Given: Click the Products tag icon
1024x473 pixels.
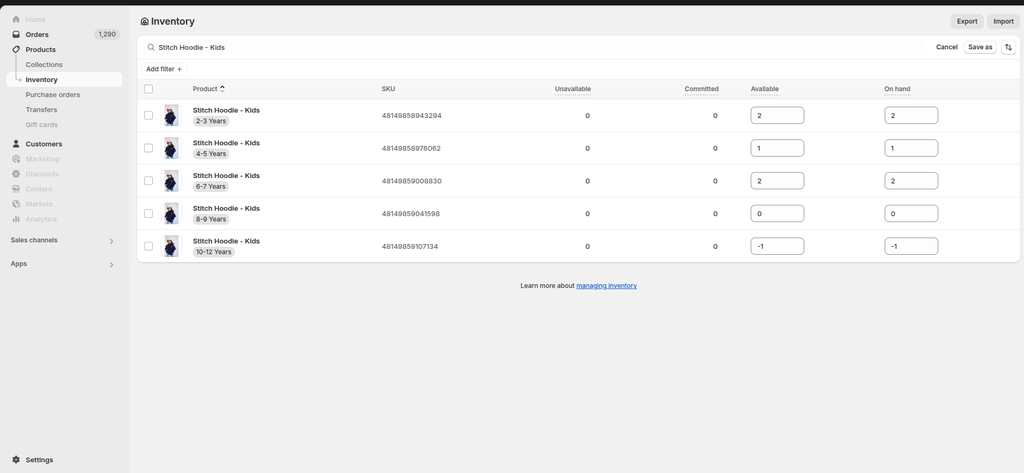Looking at the screenshot, I should click(x=16, y=49).
